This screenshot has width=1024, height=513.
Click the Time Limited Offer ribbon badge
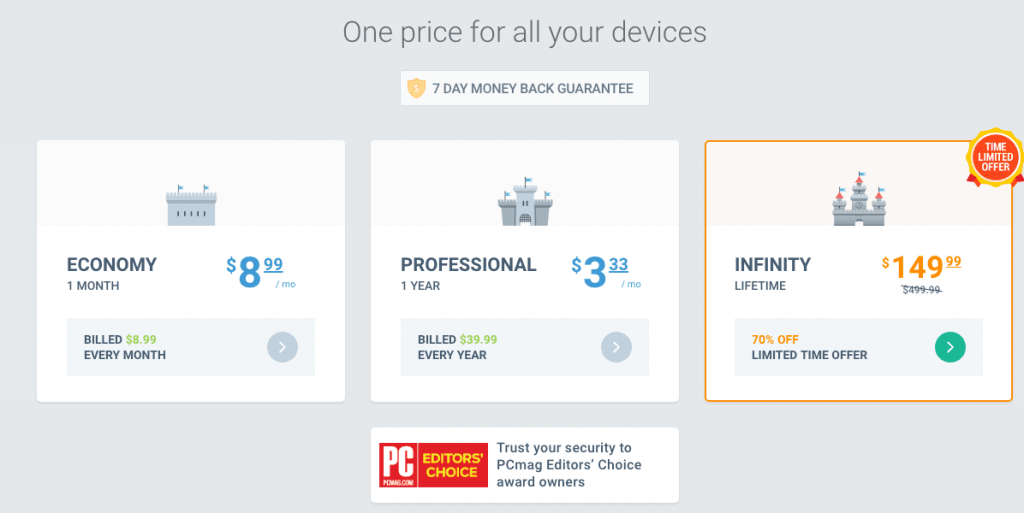pos(995,158)
